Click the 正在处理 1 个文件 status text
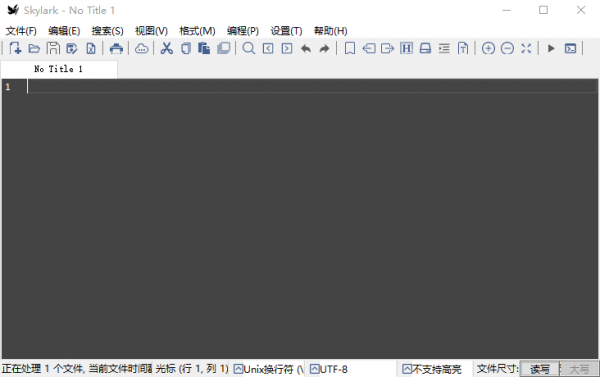This screenshot has width=600, height=377. tap(77, 369)
